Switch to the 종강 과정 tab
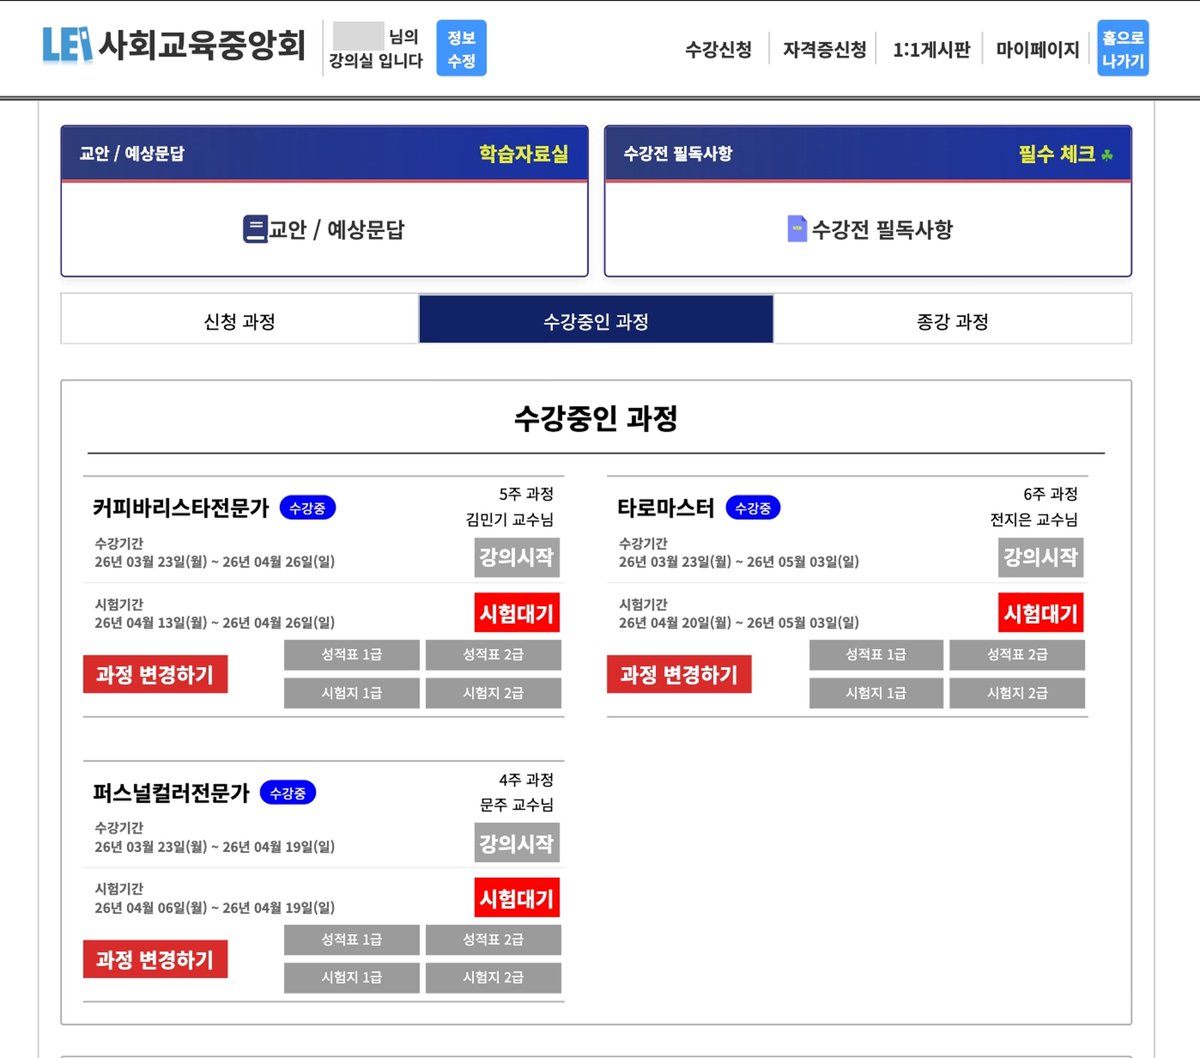This screenshot has width=1200, height=1058. click(953, 321)
